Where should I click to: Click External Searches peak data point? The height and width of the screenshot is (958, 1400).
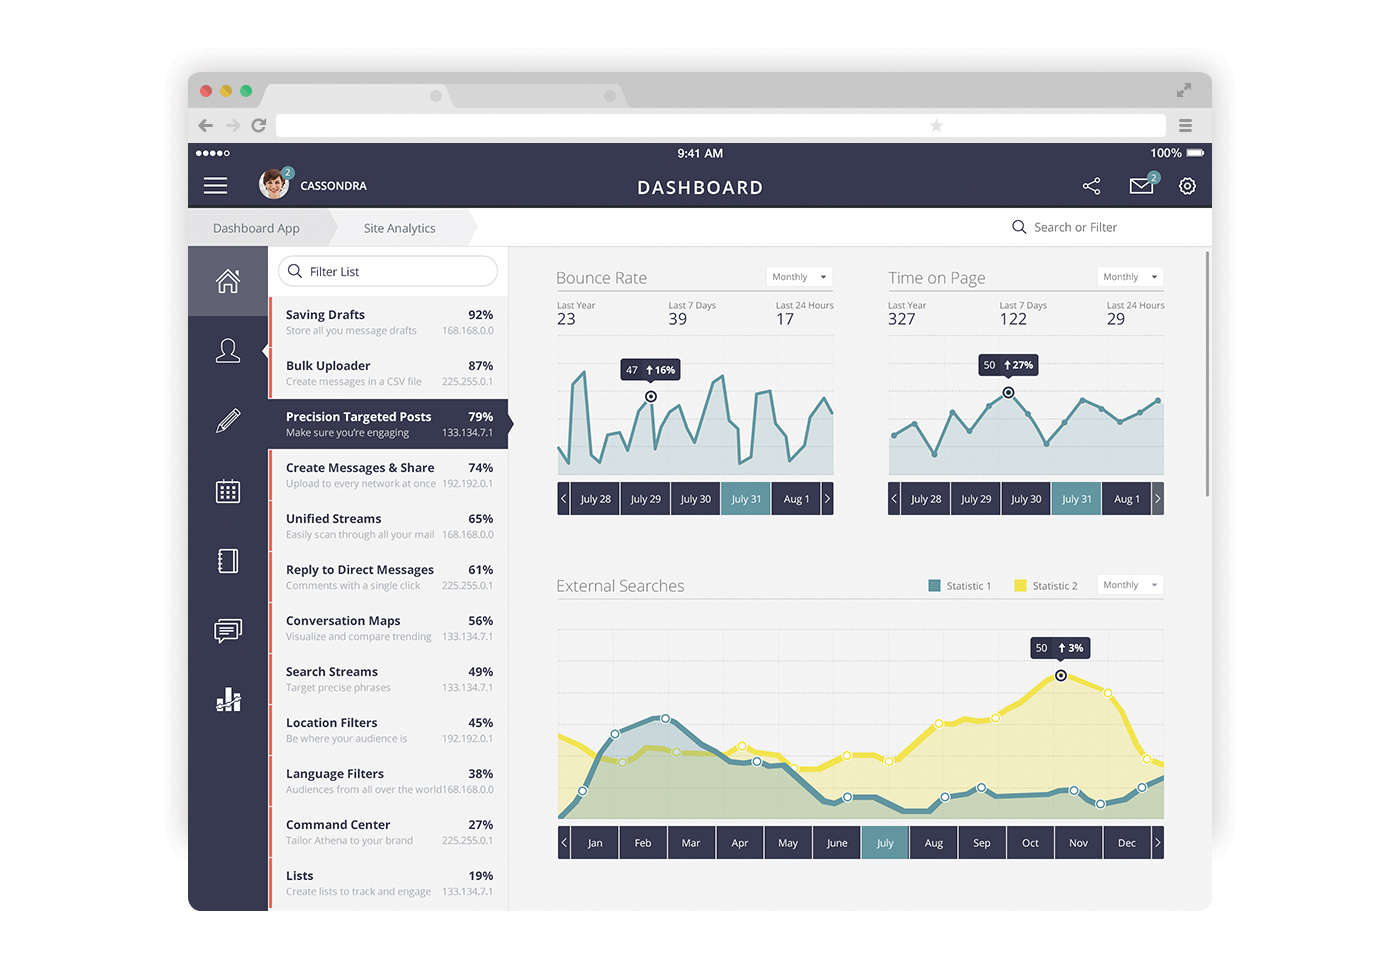tap(1061, 676)
